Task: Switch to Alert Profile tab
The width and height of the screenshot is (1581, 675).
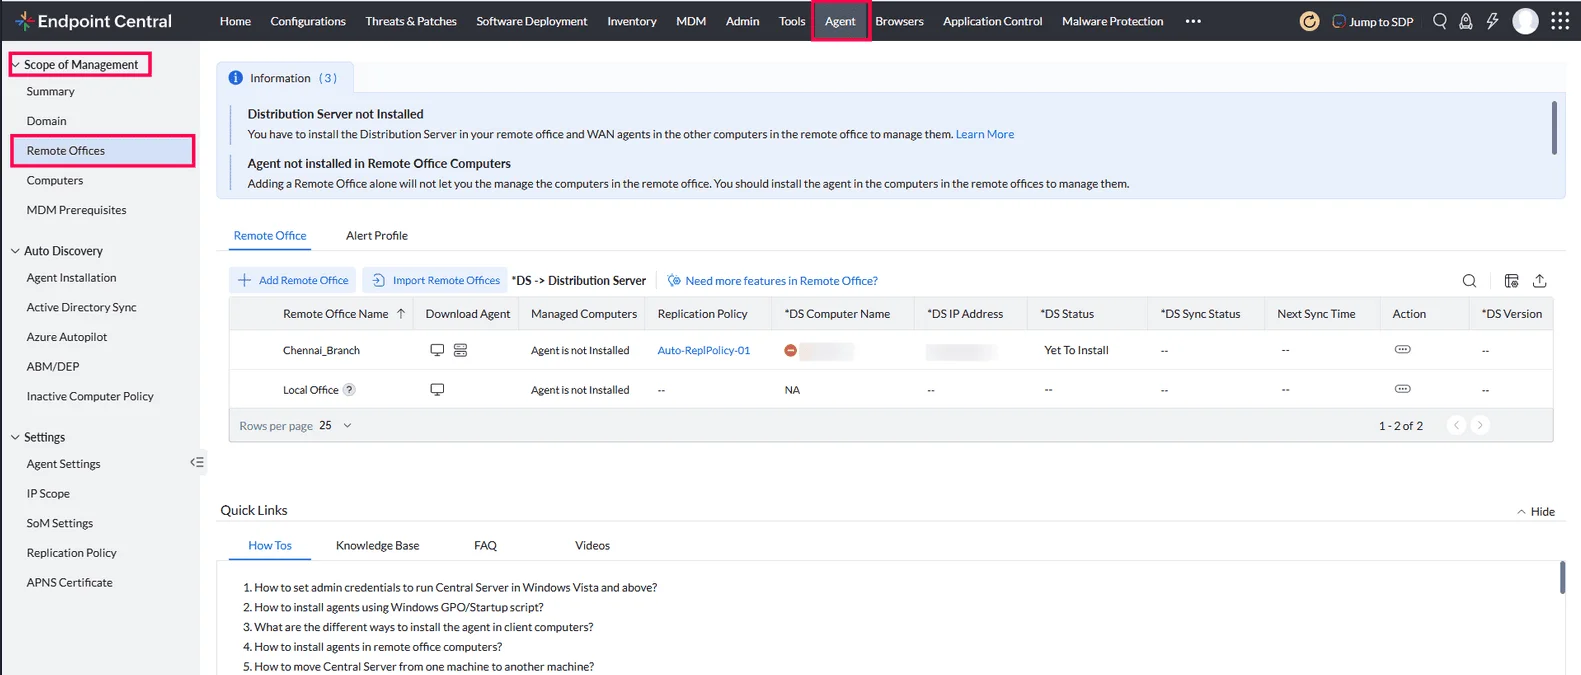Action: [x=377, y=236]
